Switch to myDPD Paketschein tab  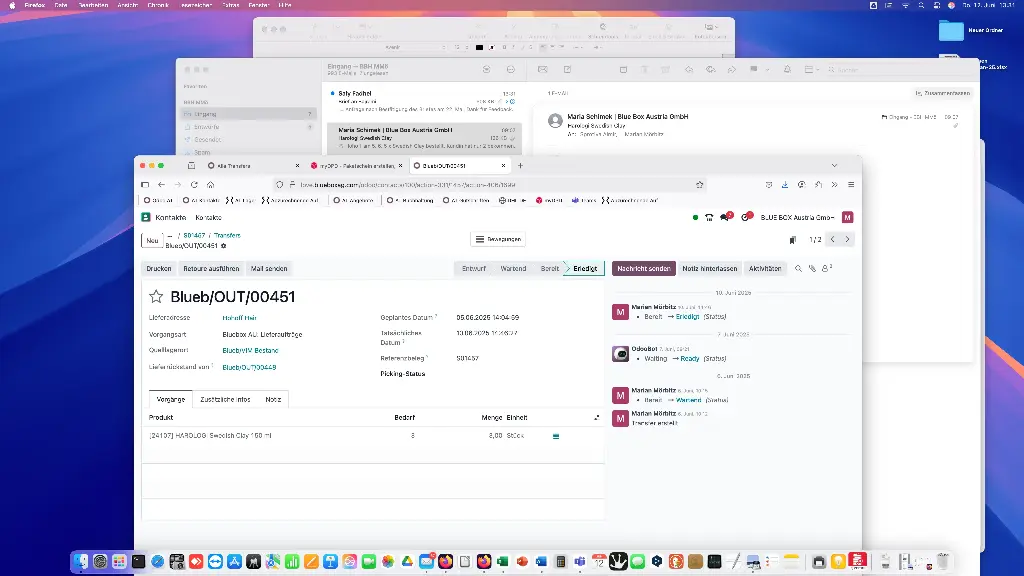click(356, 166)
